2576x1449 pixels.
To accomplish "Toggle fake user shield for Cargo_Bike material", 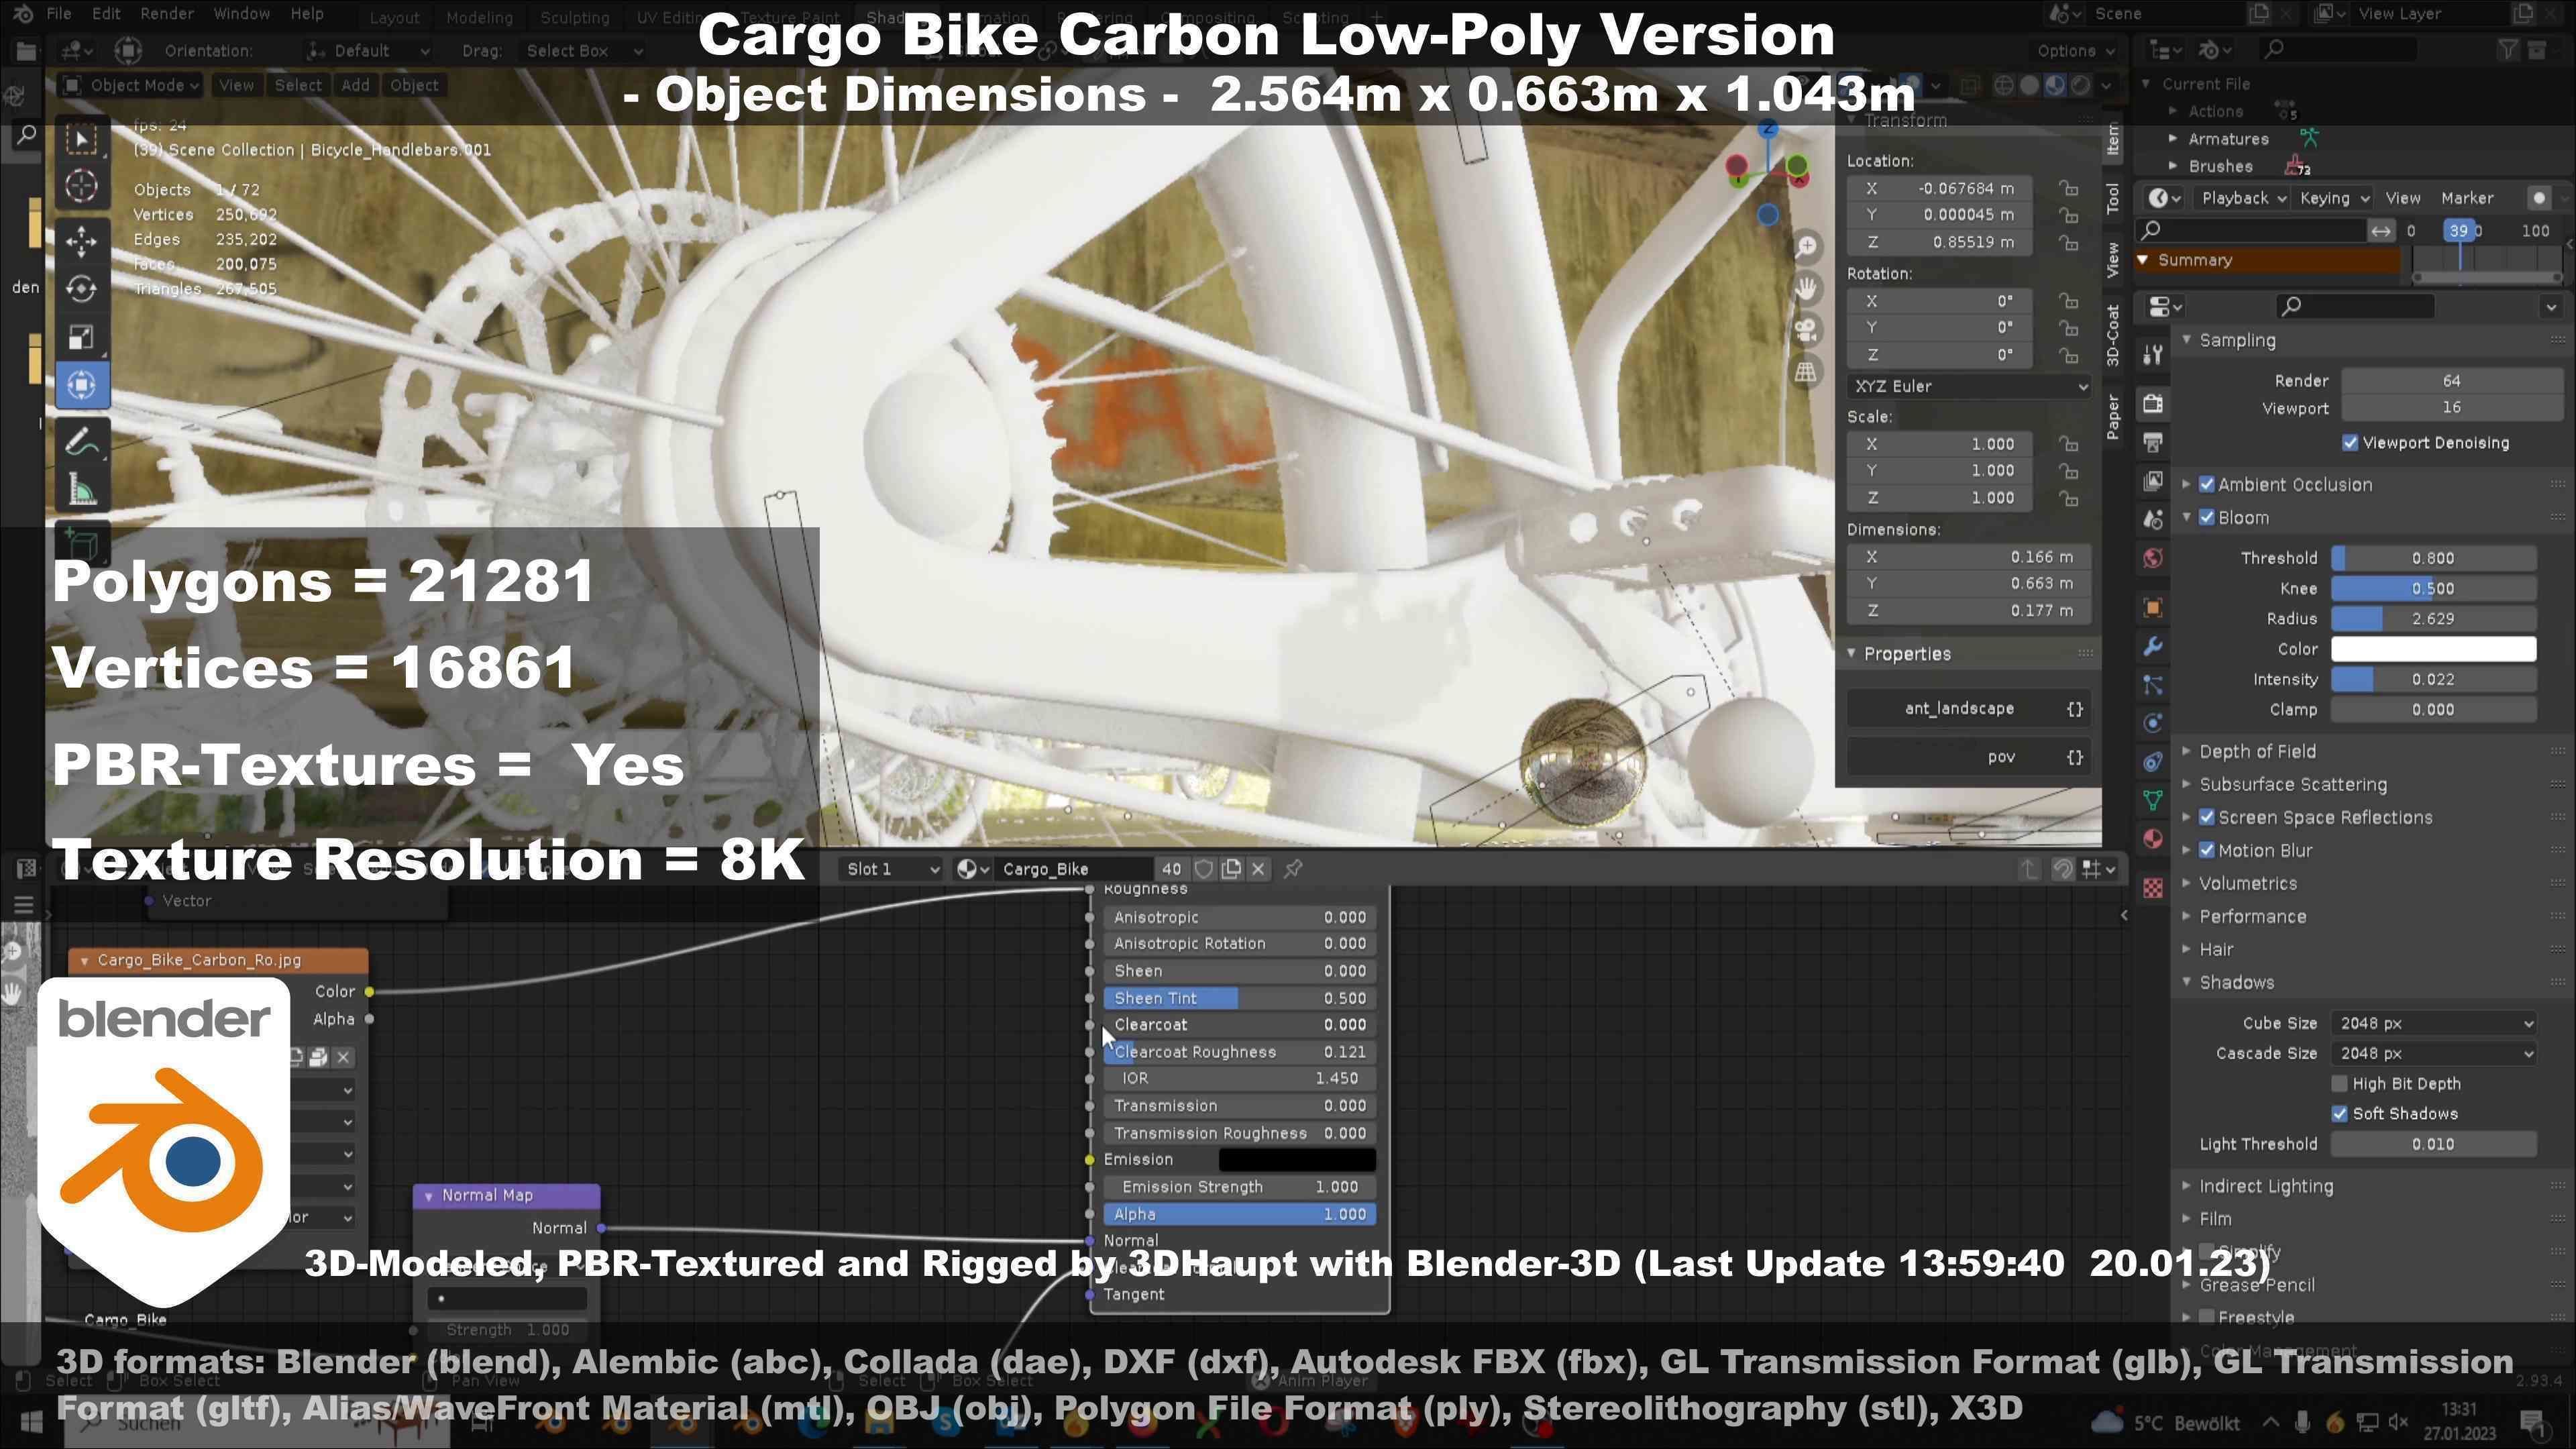I will pyautogui.click(x=1204, y=869).
